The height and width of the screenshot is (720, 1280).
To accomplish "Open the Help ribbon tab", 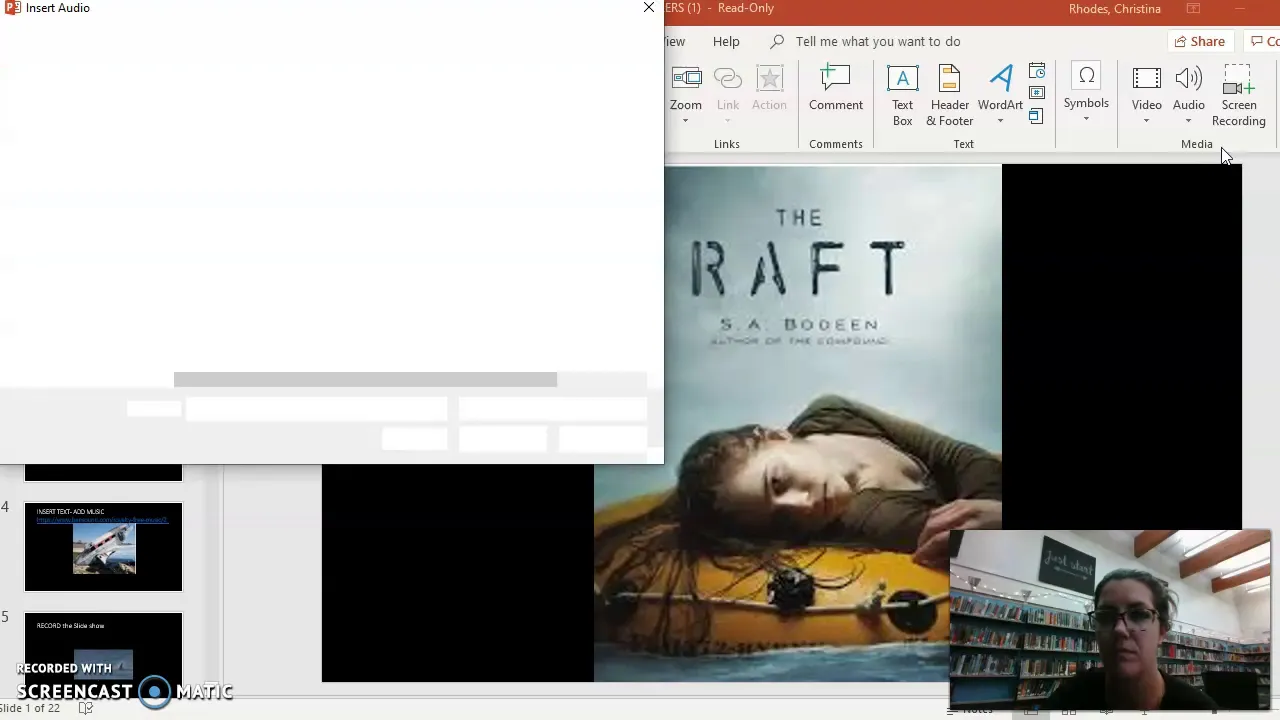I will point(726,41).
